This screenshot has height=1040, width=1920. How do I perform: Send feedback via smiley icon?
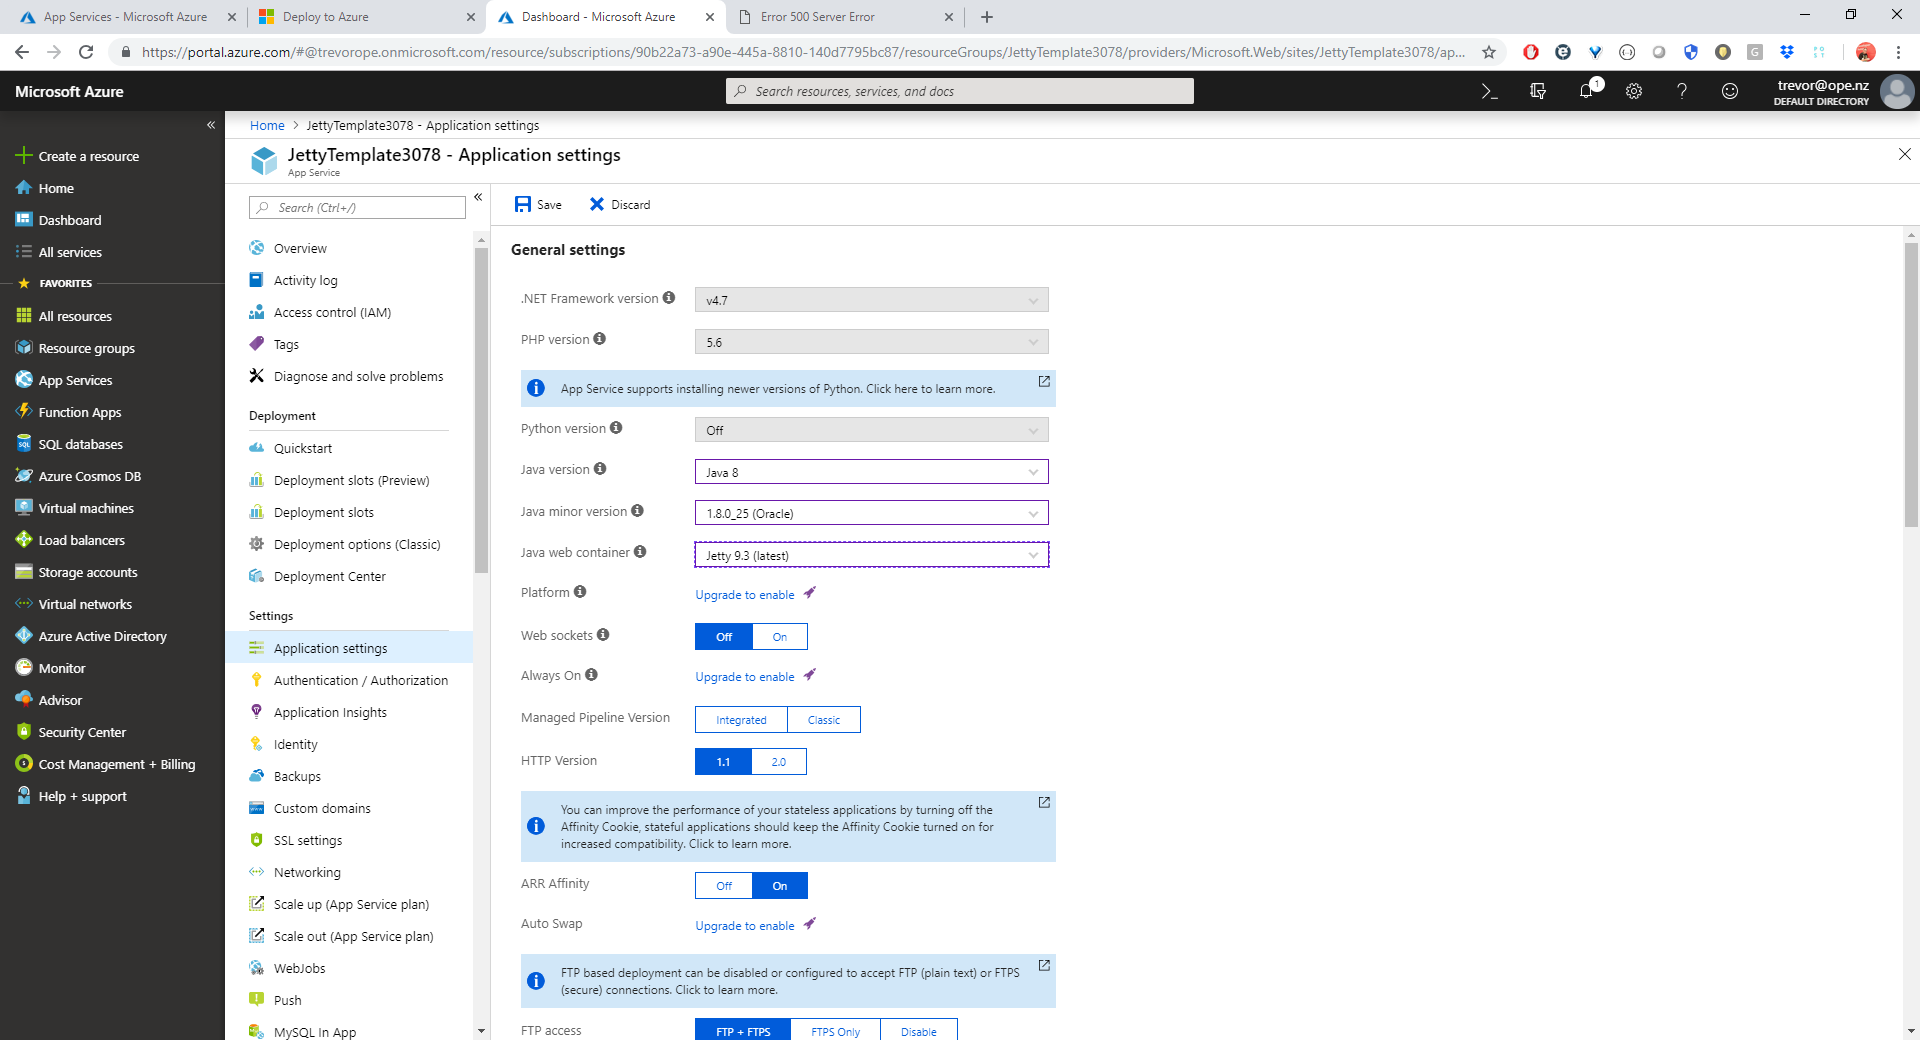1730,91
